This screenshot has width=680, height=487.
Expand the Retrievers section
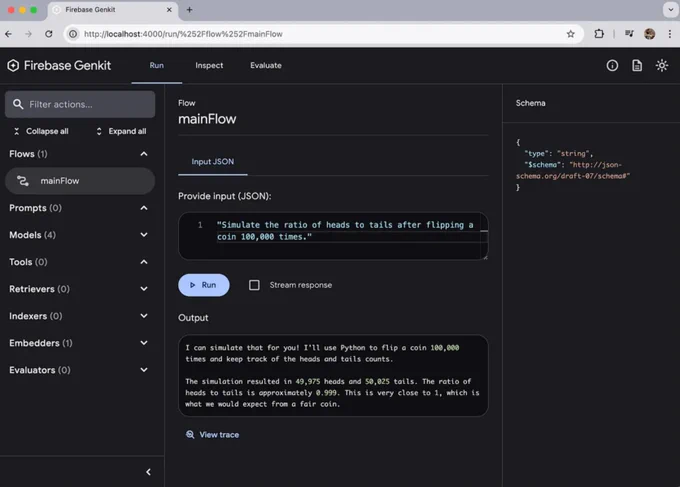[144, 289]
